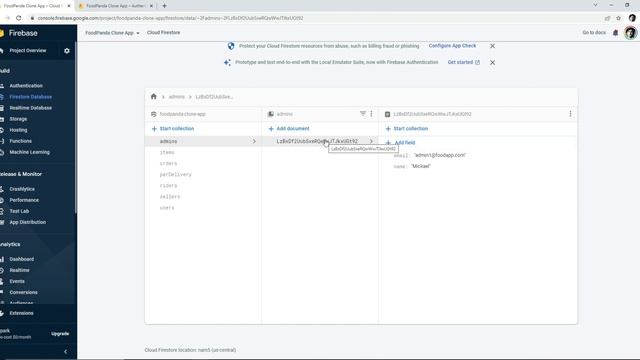This screenshot has width=640, height=360.
Task: Click Add field button
Action: tap(400, 143)
